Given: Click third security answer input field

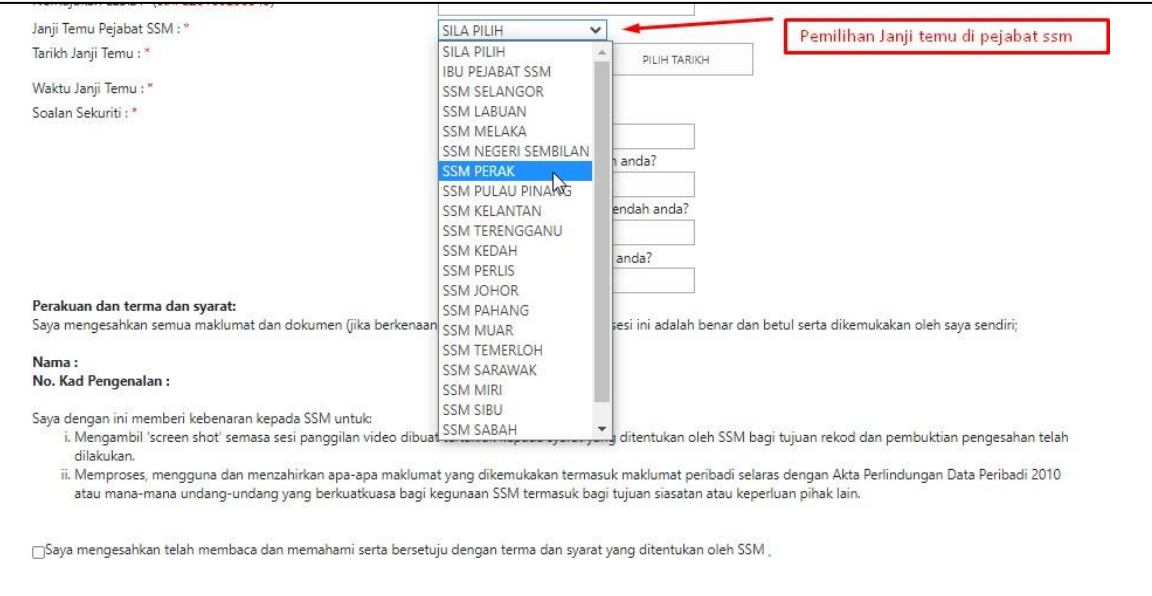Looking at the screenshot, I should click(653, 232).
